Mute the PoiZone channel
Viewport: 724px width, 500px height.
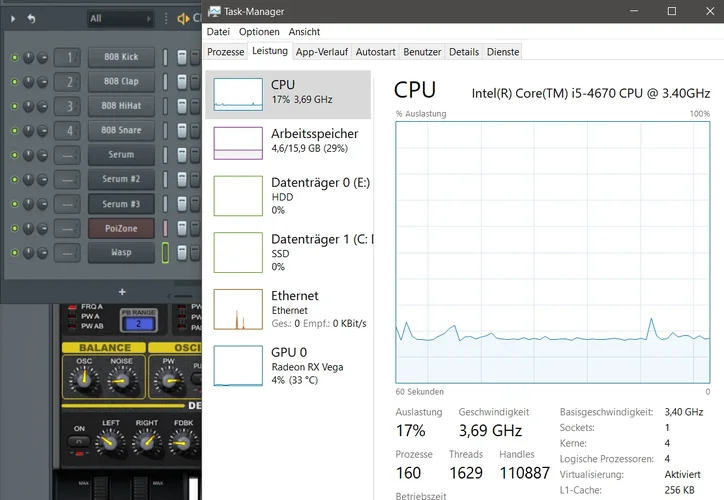14,229
